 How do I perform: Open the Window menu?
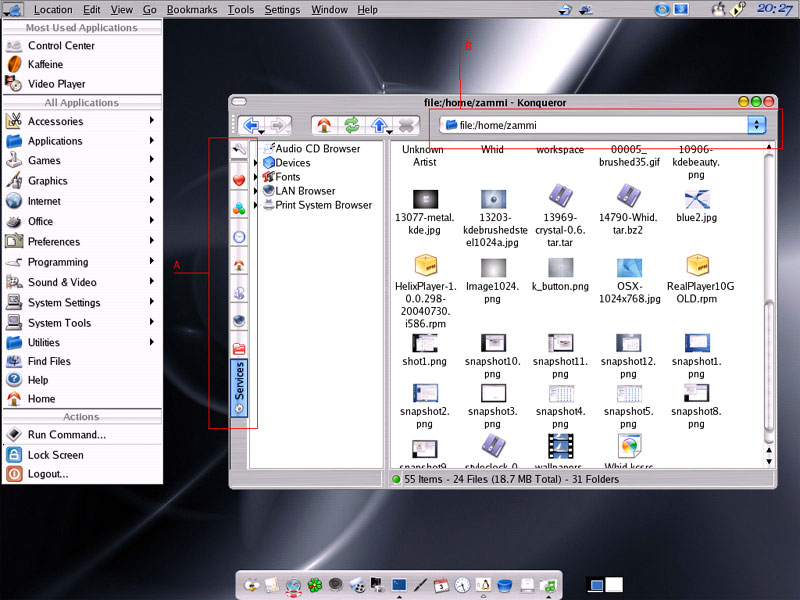pos(330,10)
